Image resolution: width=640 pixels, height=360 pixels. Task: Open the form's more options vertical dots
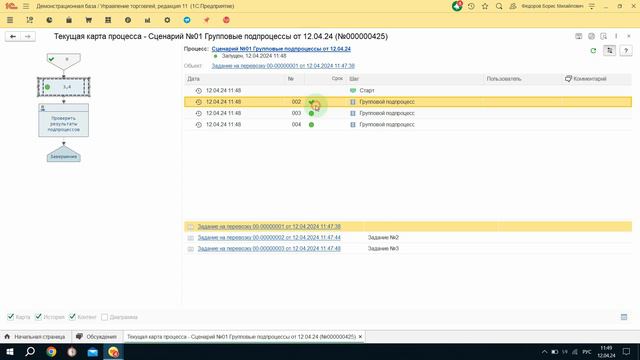[x=616, y=36]
